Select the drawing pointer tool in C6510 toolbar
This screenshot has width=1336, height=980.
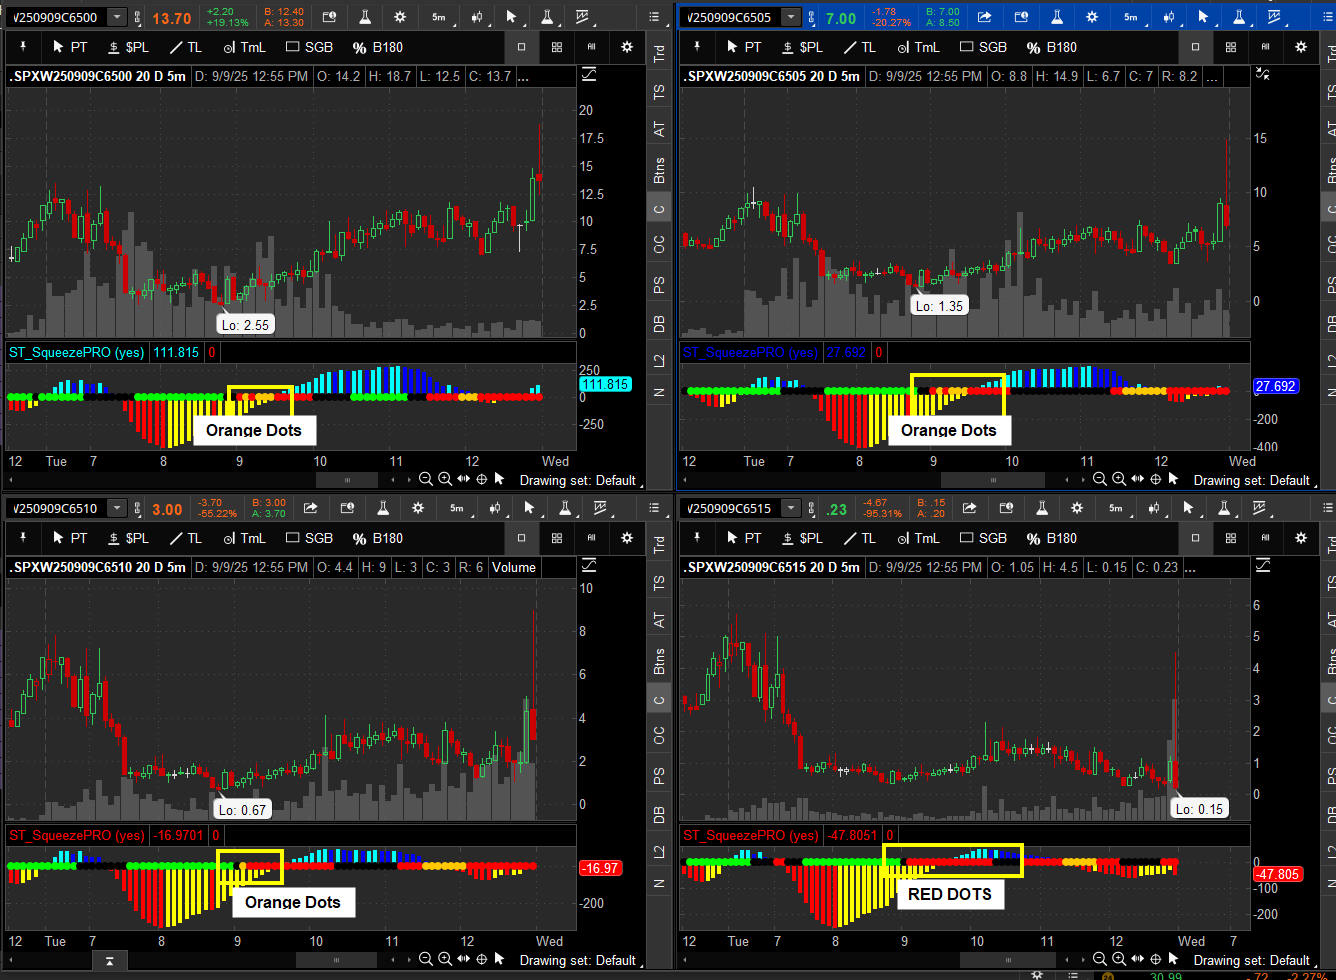tap(530, 508)
